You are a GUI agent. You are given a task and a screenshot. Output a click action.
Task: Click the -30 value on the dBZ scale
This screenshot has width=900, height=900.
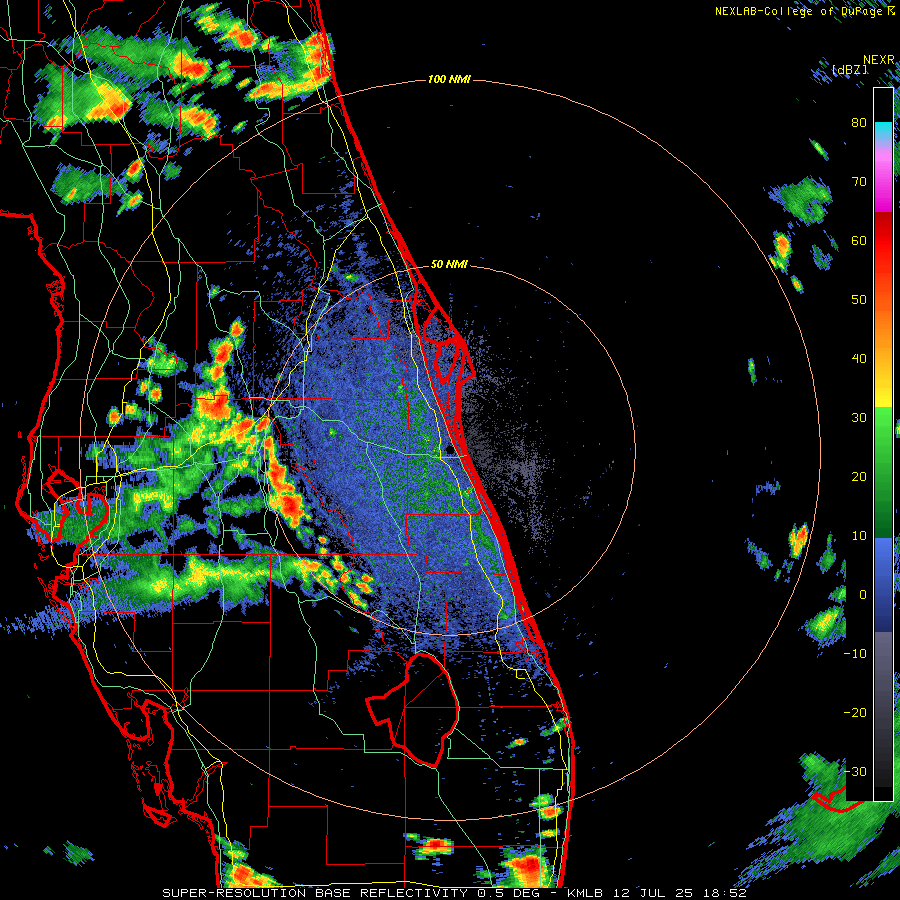point(855,771)
